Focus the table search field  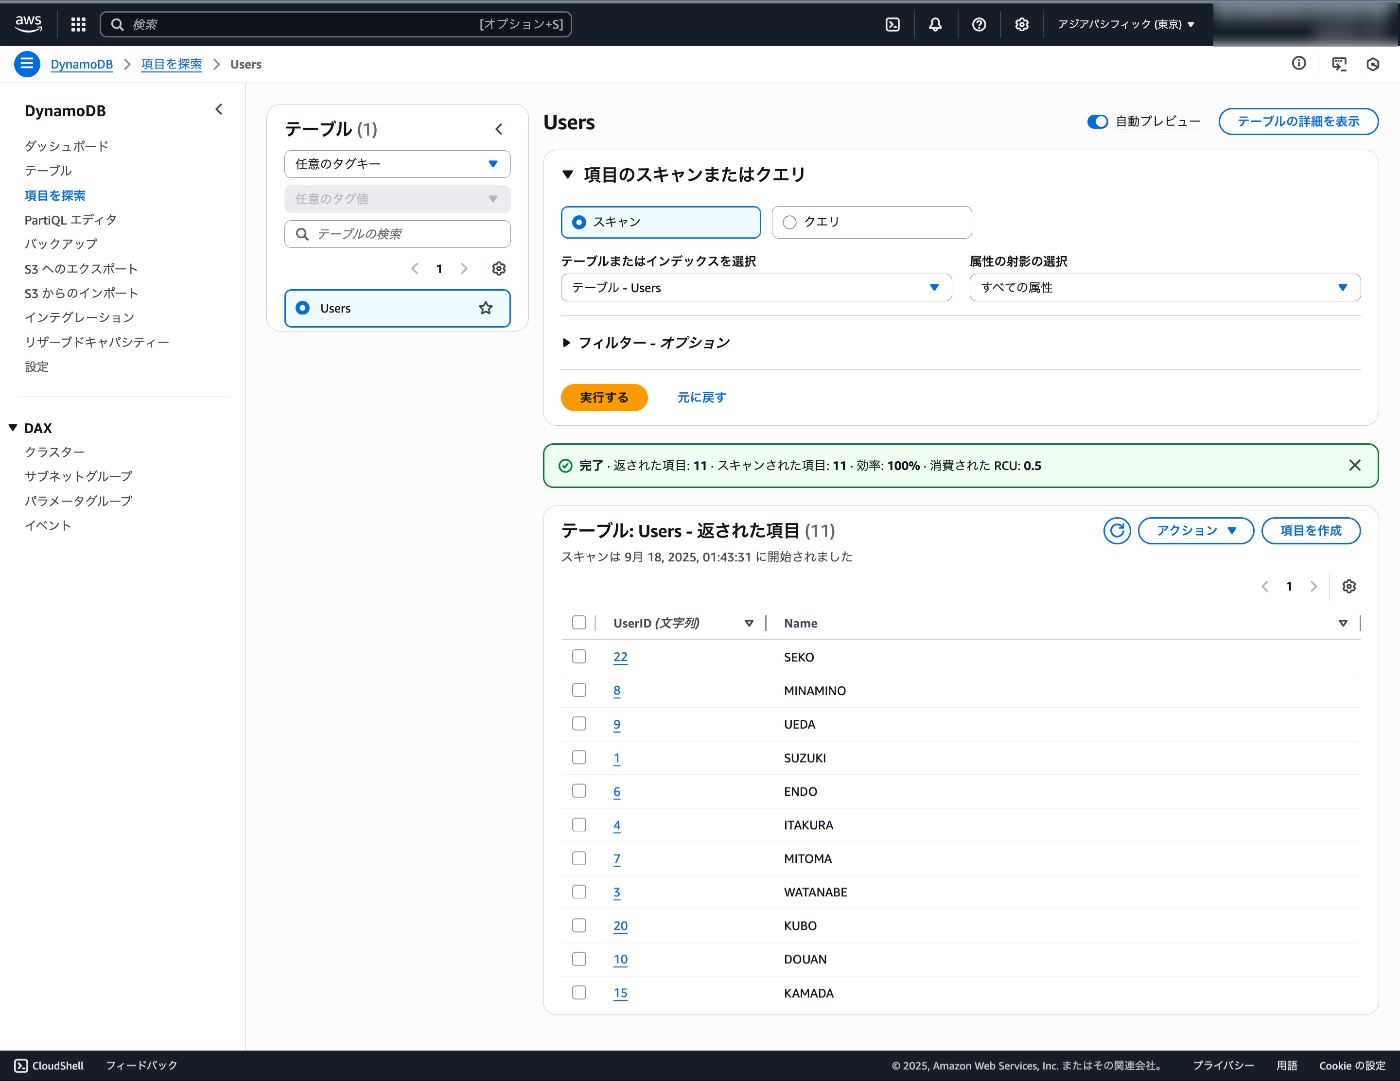(x=397, y=234)
